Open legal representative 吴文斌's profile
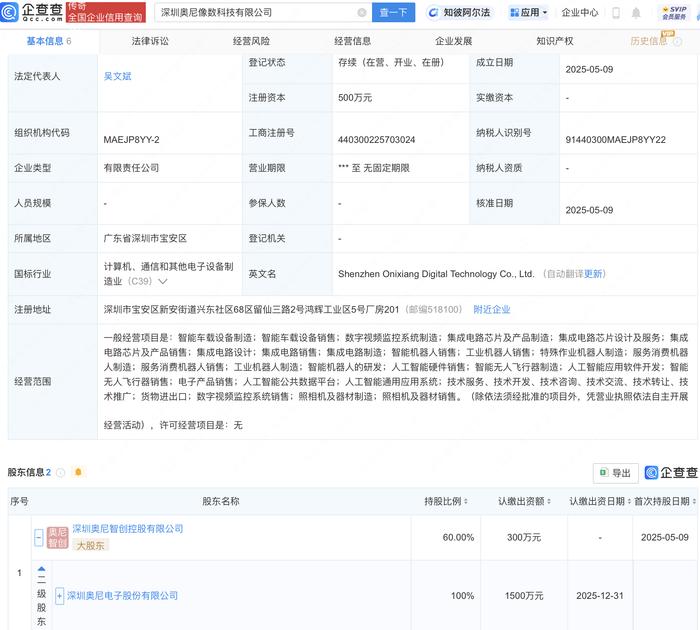This screenshot has height=630, width=700. pos(117,76)
